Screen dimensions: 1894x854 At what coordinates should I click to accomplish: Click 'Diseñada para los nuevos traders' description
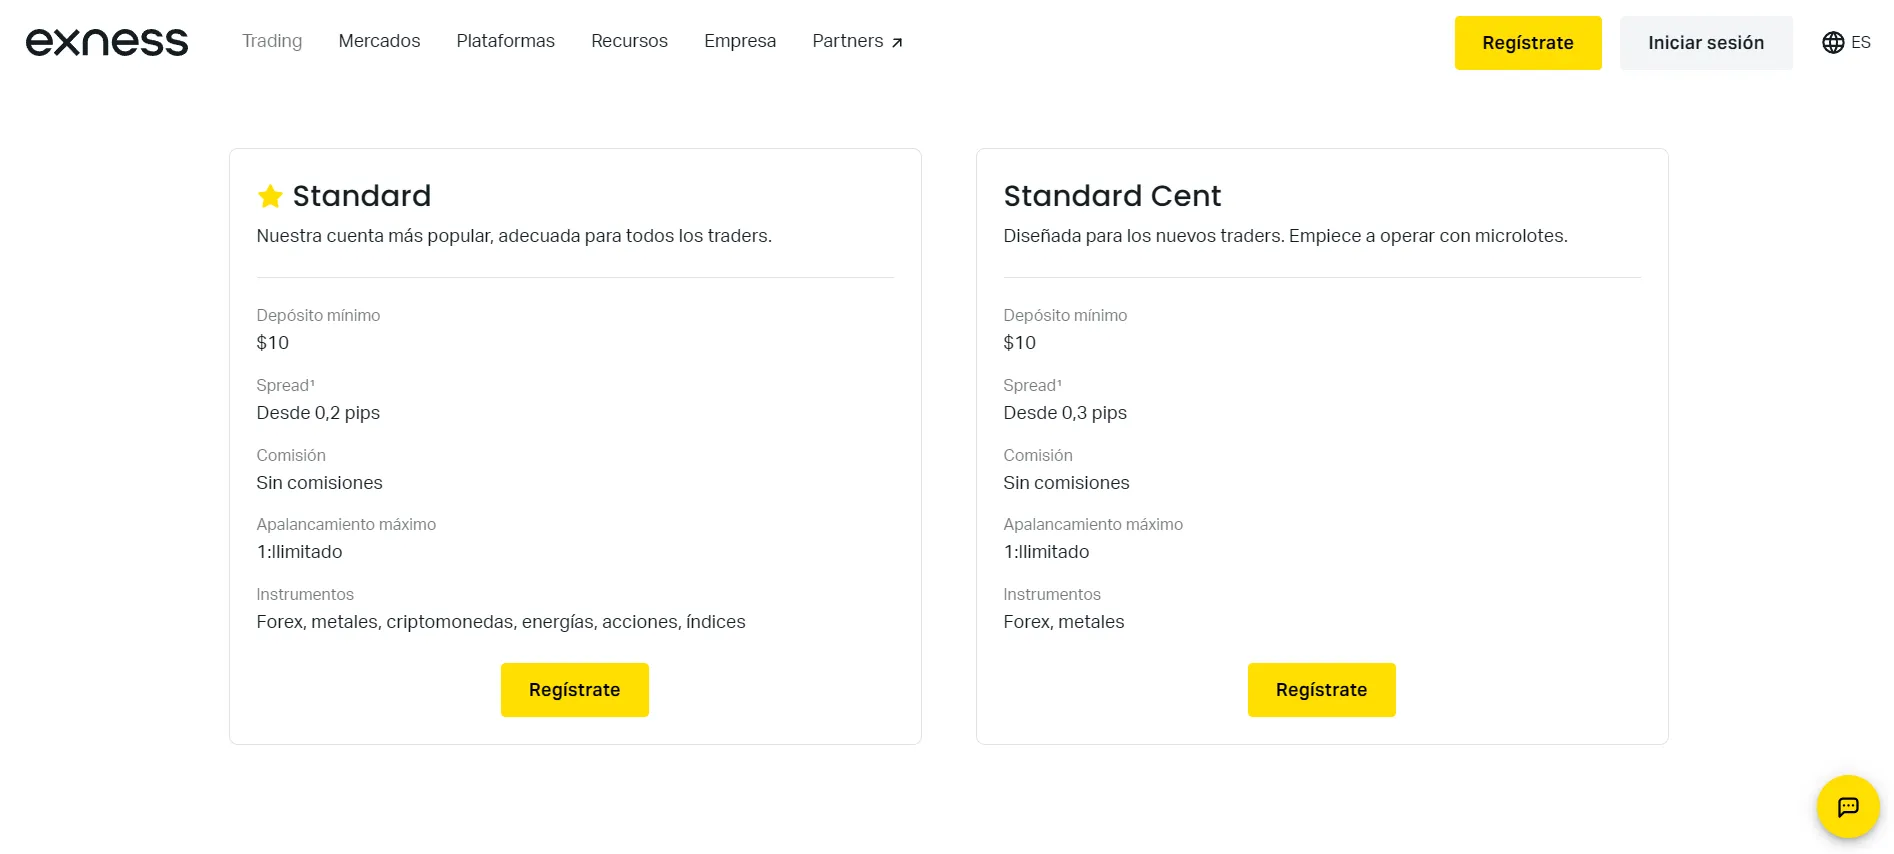tap(1285, 236)
